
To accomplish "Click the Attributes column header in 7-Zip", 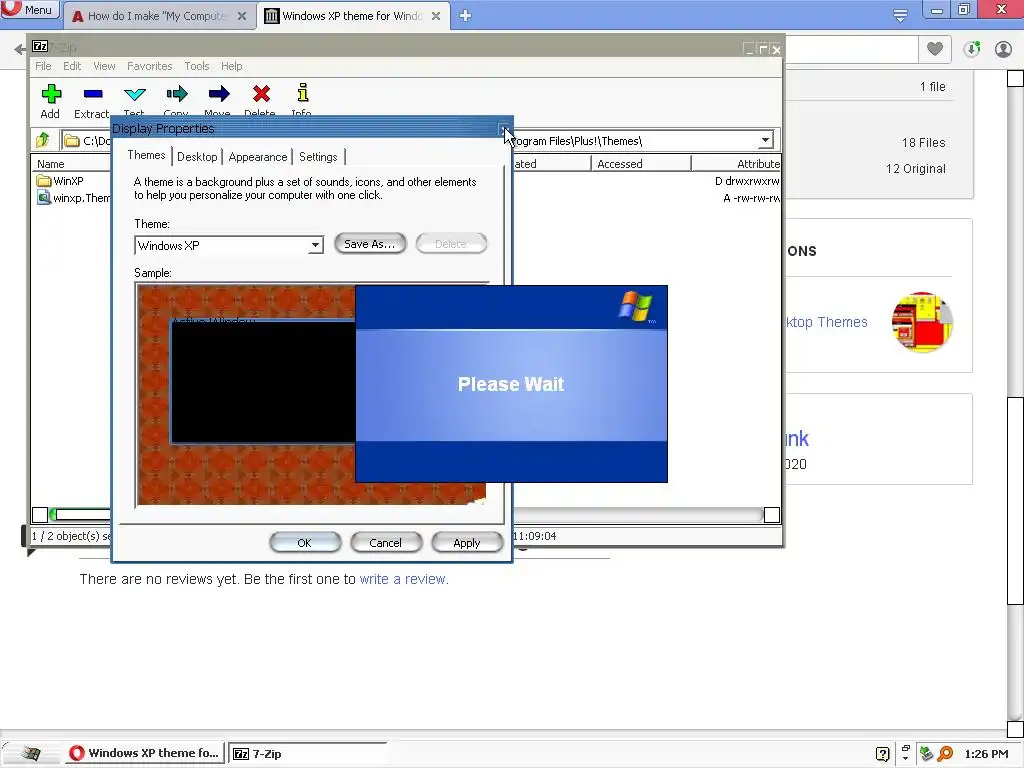I will (x=737, y=164).
